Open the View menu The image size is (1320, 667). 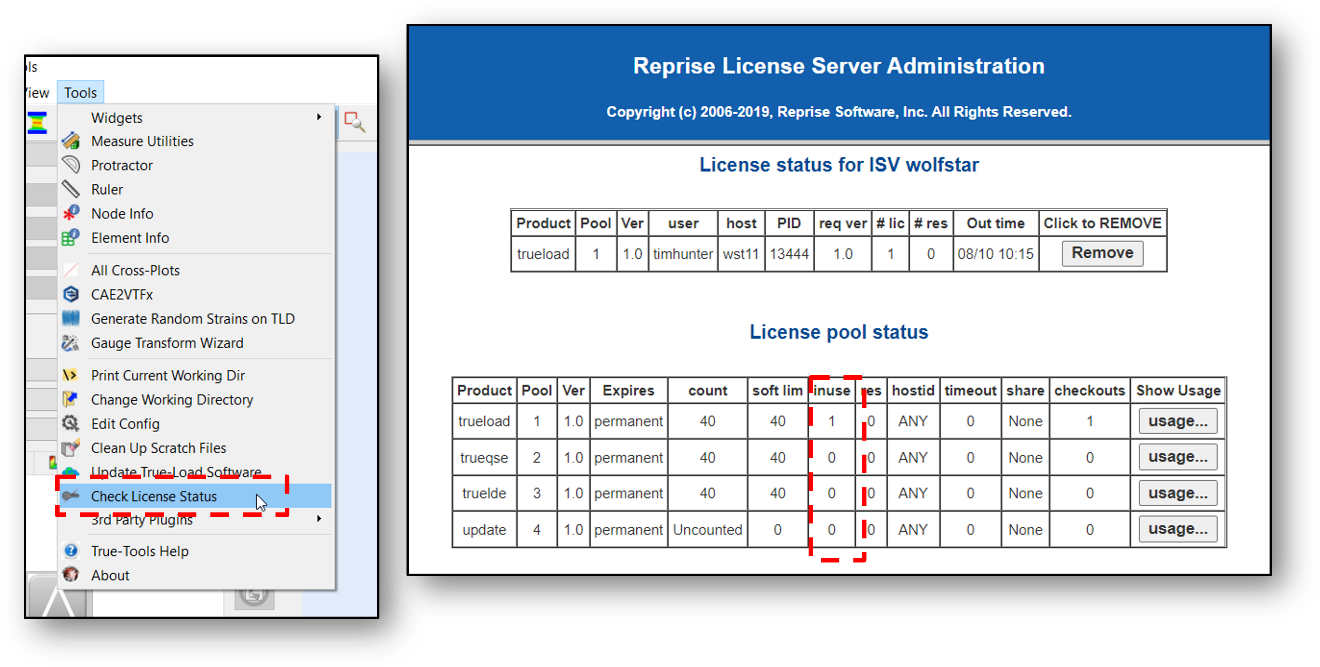point(37,93)
